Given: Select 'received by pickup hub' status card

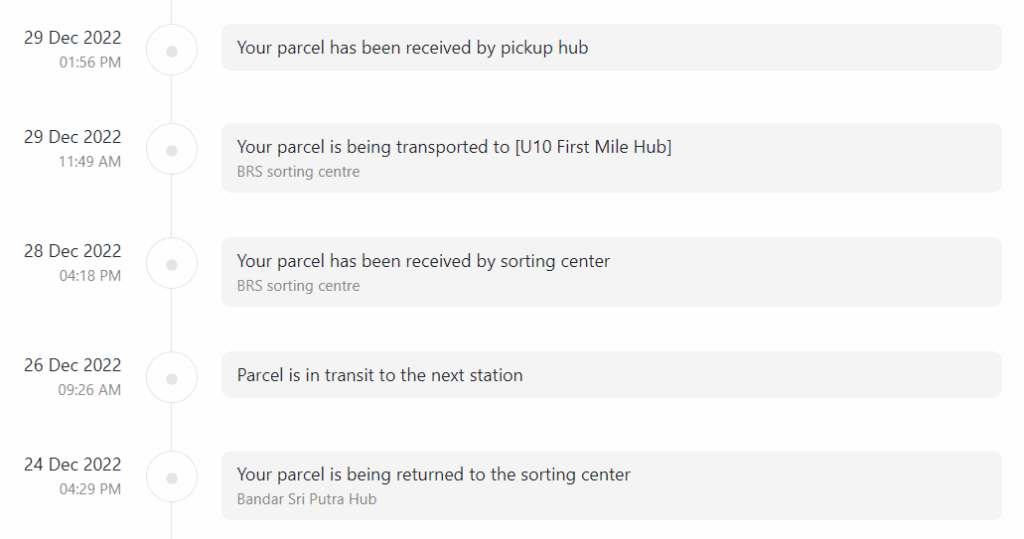Looking at the screenshot, I should [611, 48].
